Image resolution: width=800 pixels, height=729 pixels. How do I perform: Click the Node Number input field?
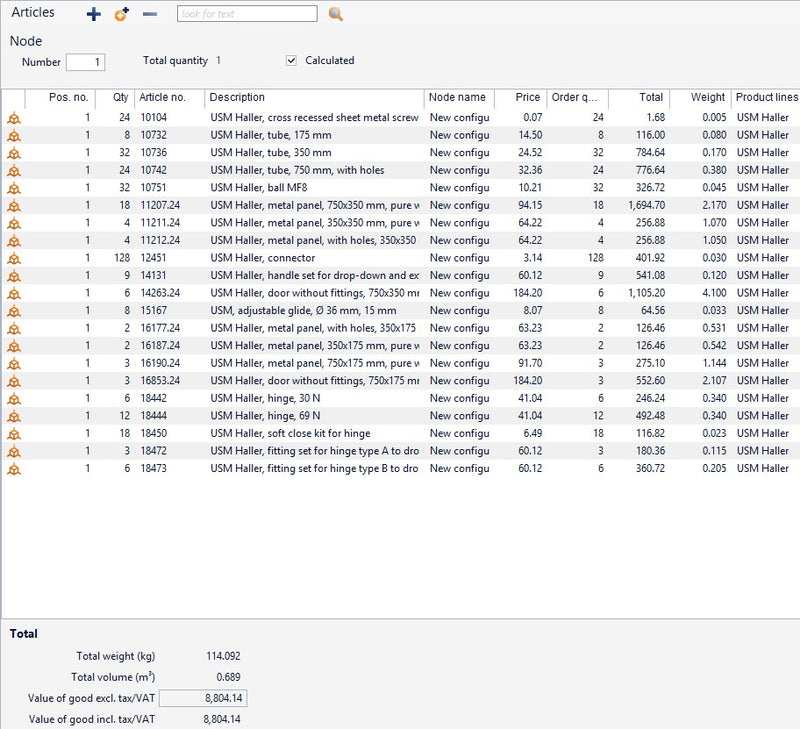[x=86, y=62]
